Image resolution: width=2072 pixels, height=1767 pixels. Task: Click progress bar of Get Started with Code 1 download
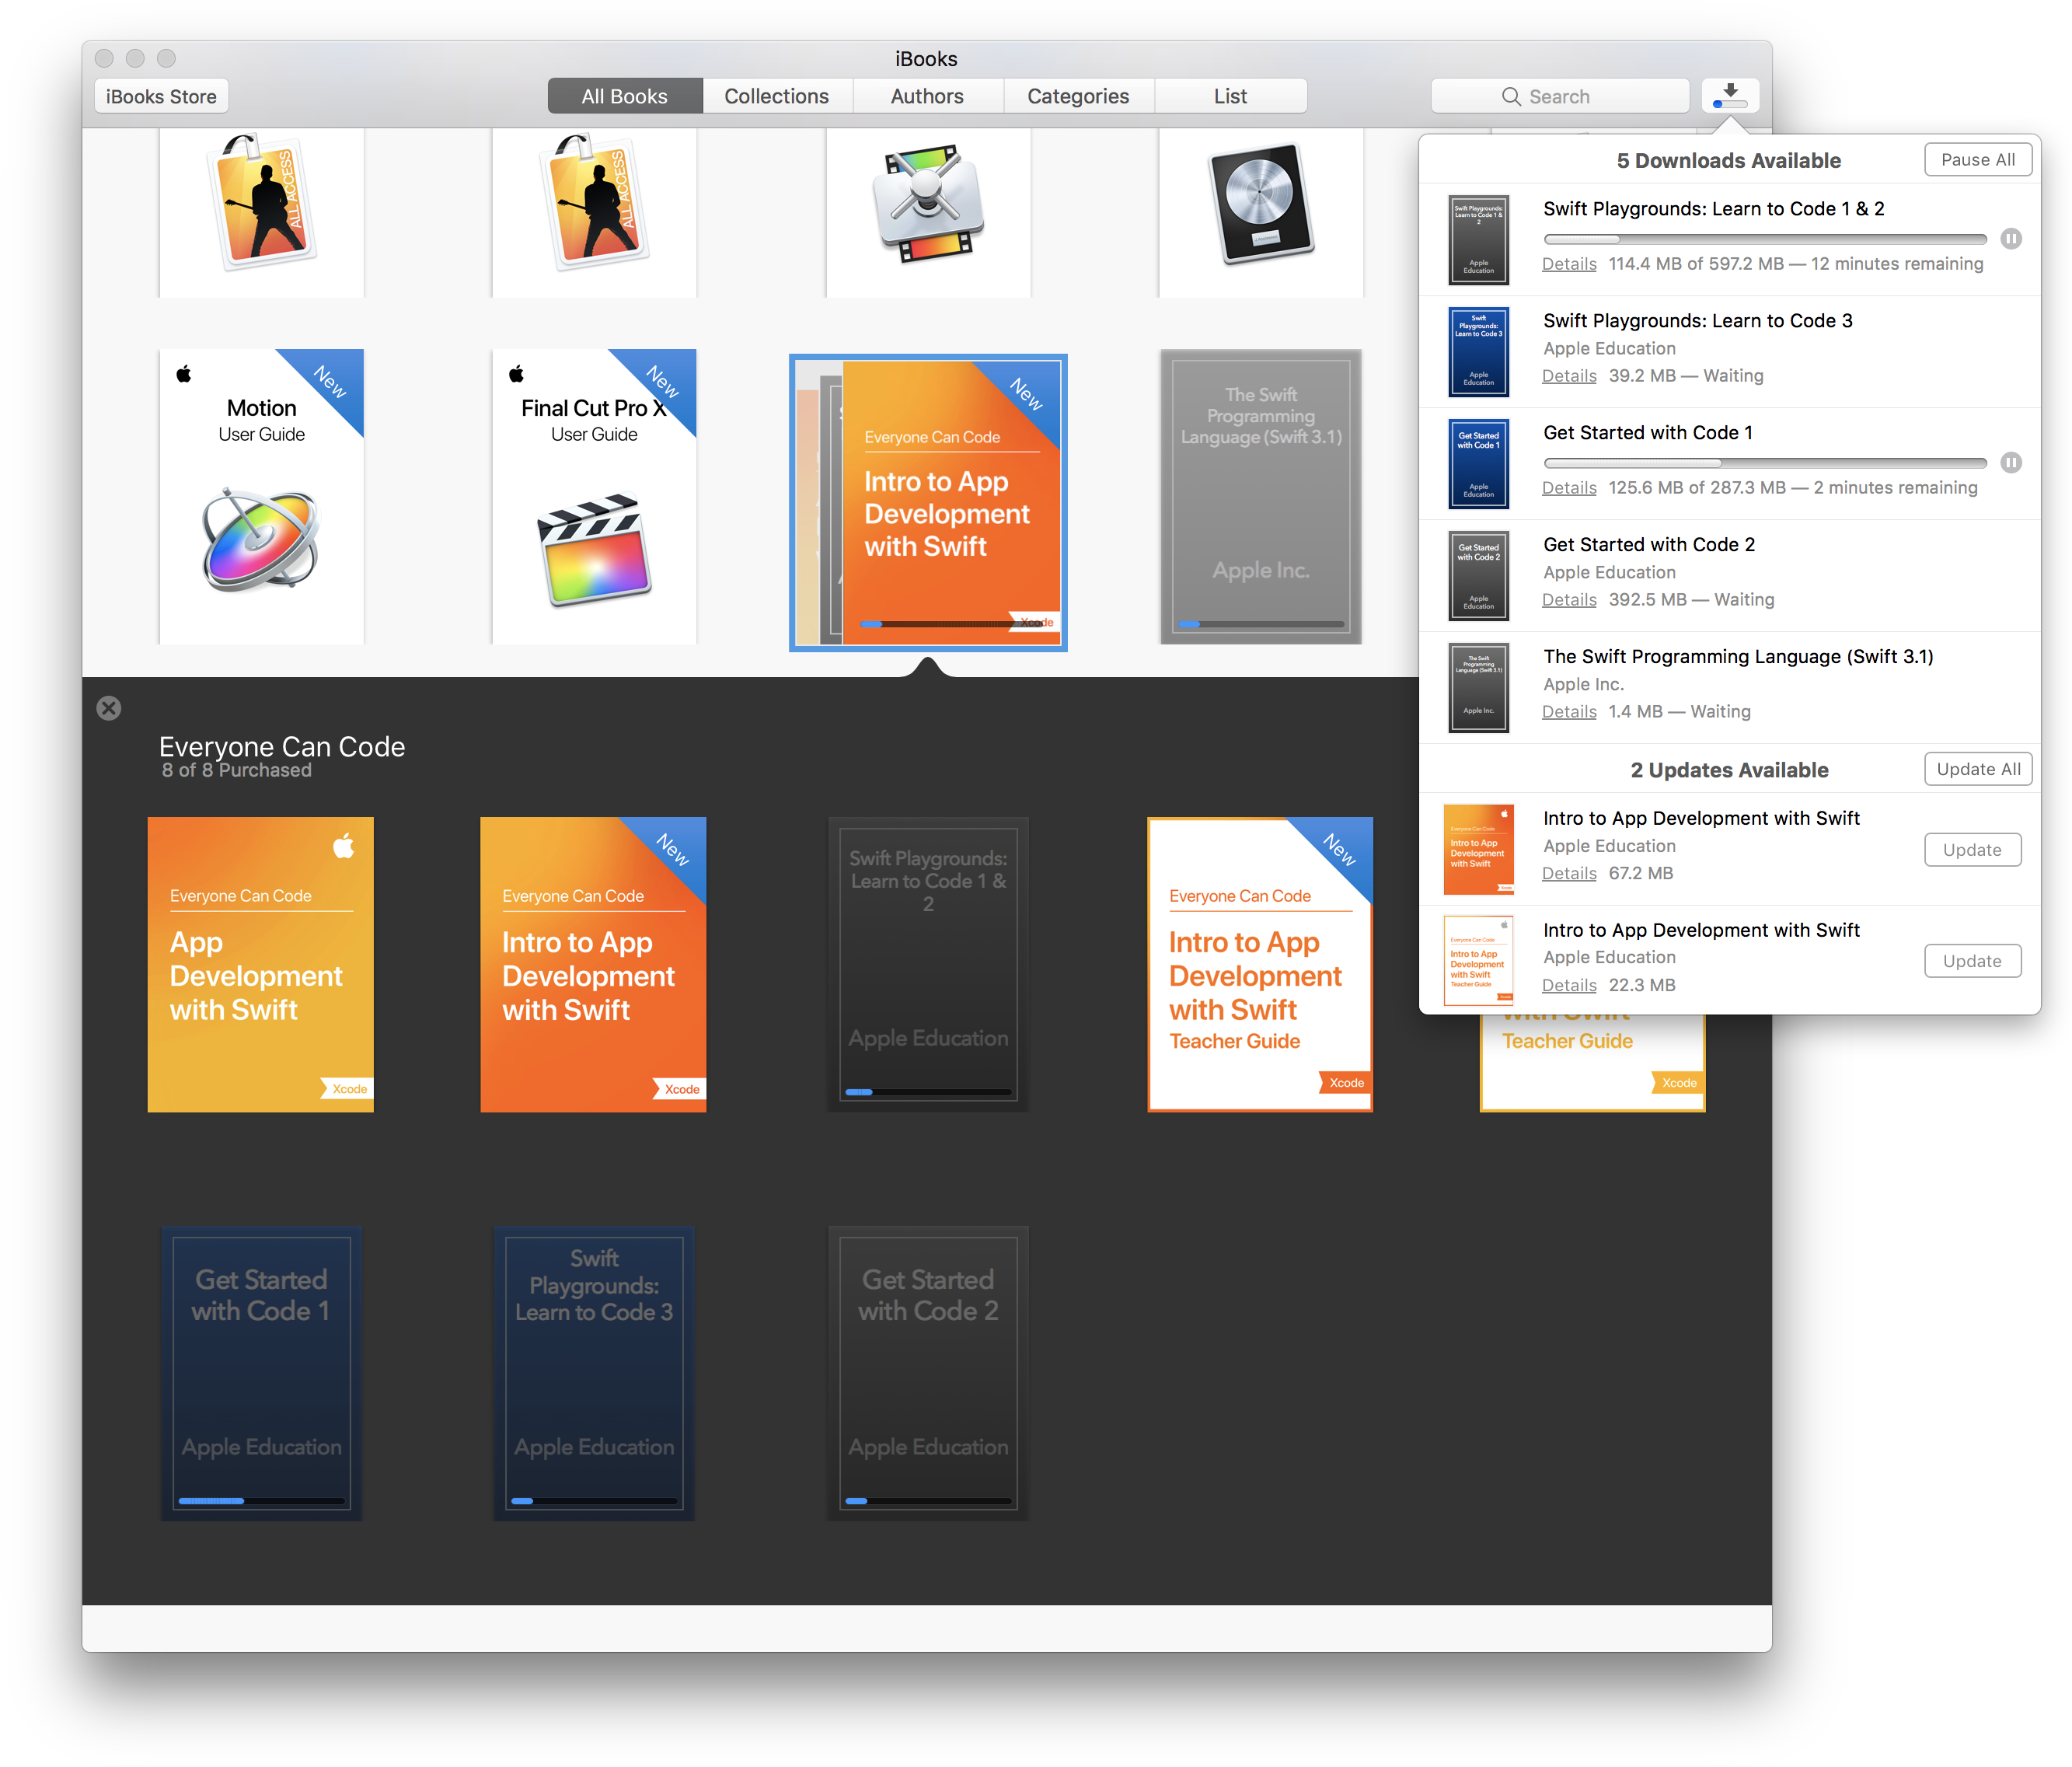(1765, 463)
